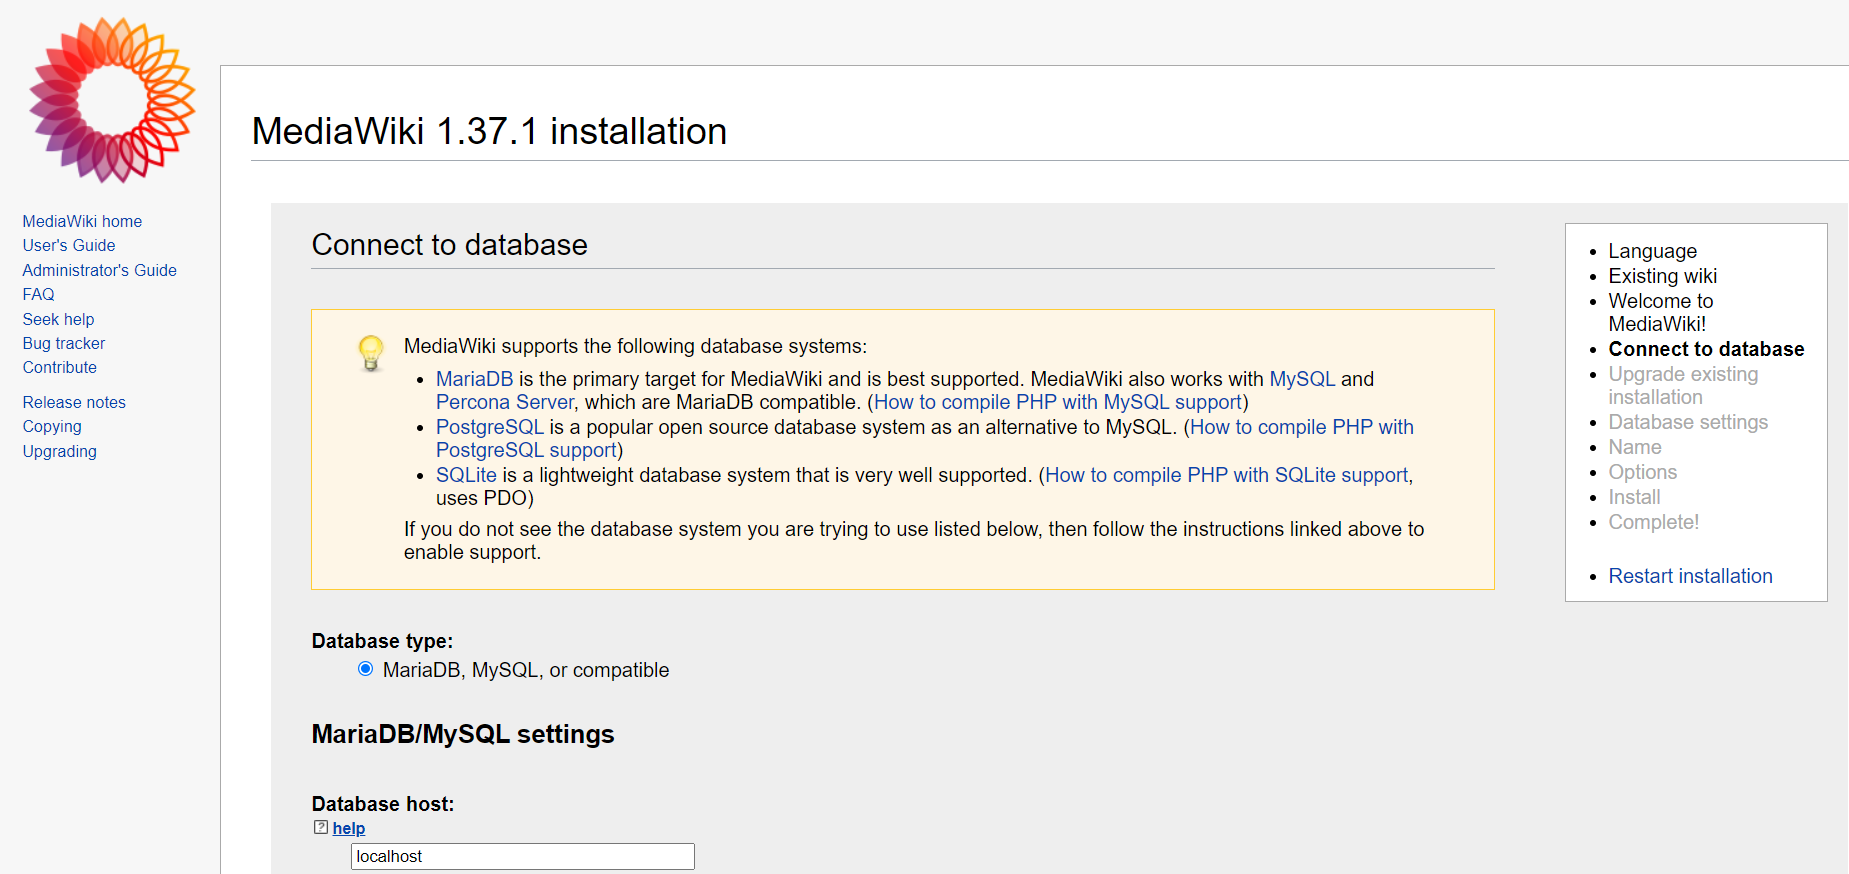Screen dimensions: 1849x874
Task: Click the help link under Database host
Action: 349,828
